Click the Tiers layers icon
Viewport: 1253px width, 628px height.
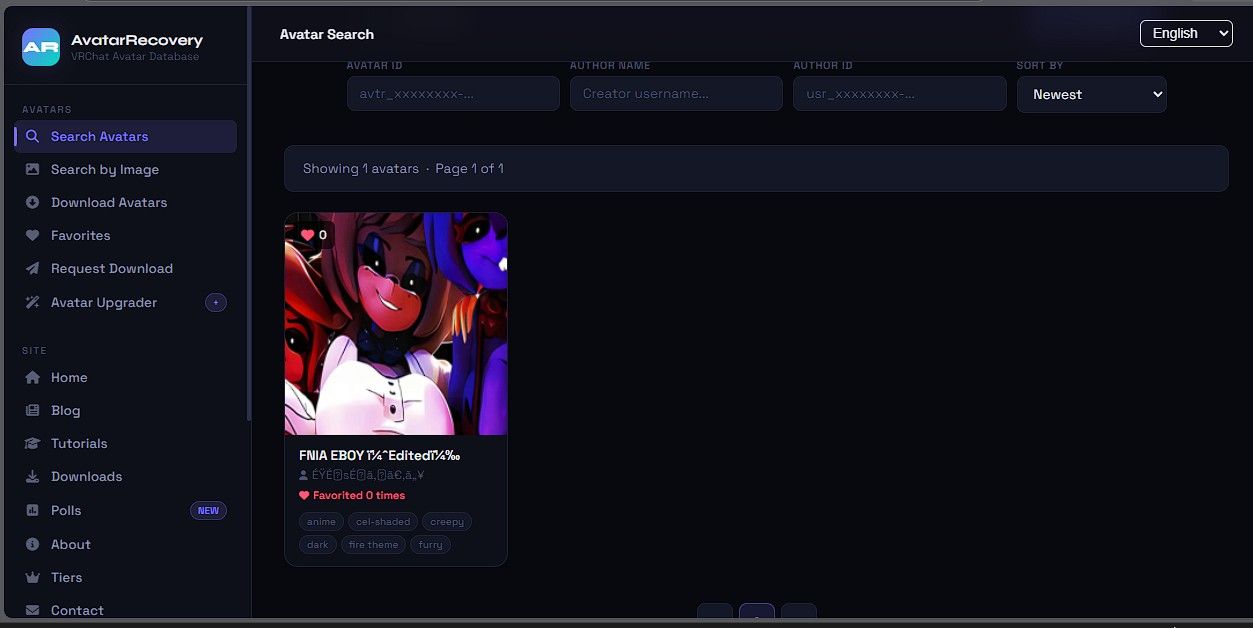pyautogui.click(x=32, y=577)
